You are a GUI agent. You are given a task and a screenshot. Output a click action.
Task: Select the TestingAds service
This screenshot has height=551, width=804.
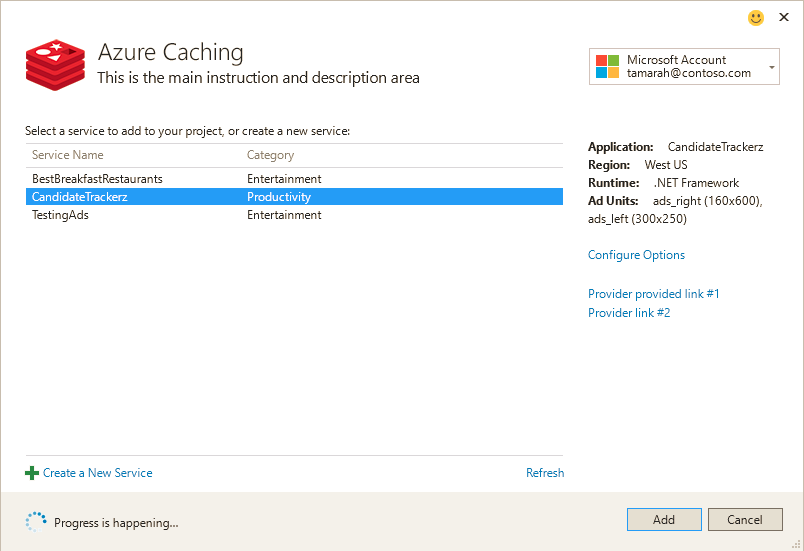click(60, 215)
